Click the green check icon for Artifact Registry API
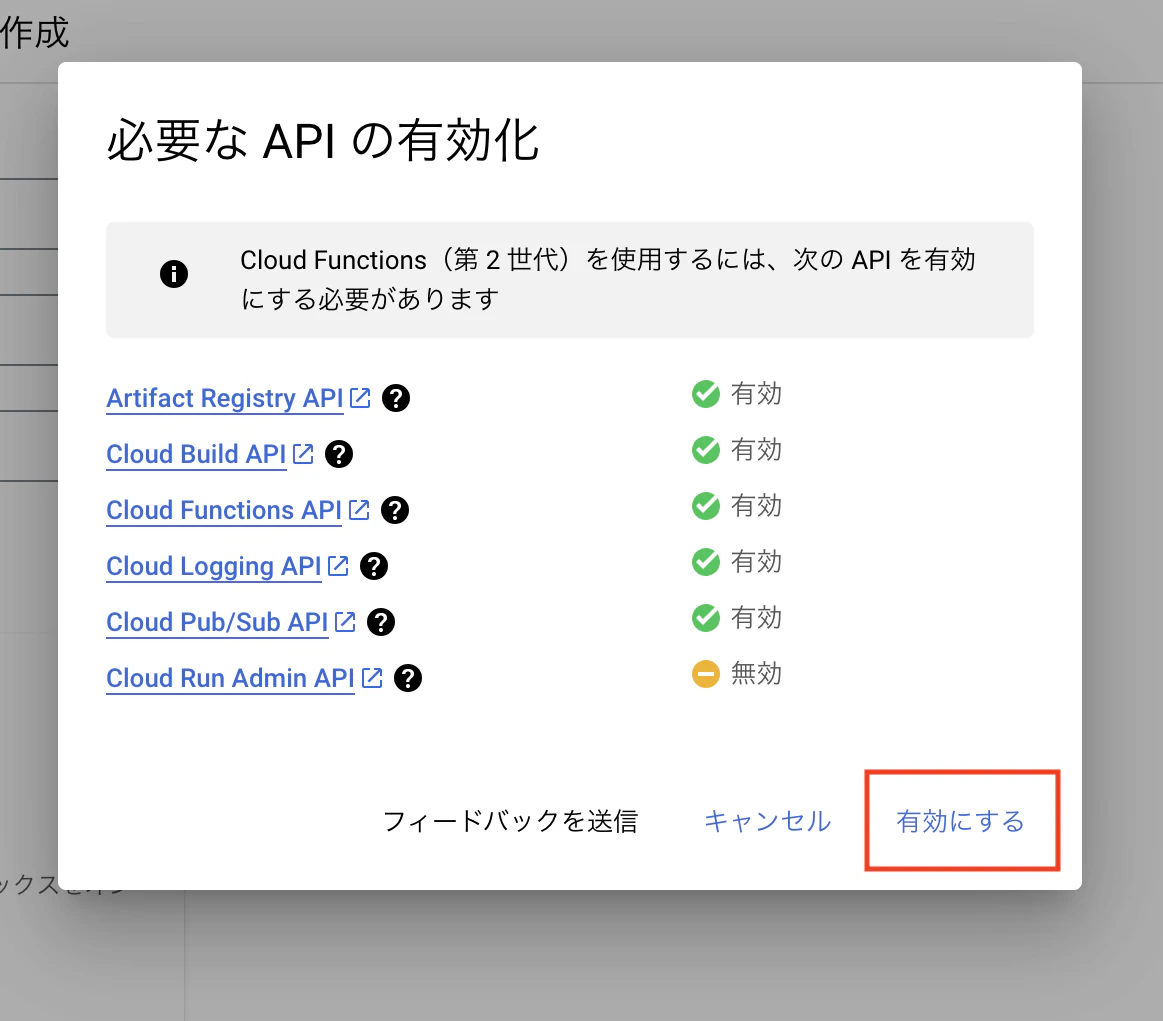The width and height of the screenshot is (1163, 1021). pyautogui.click(x=706, y=394)
